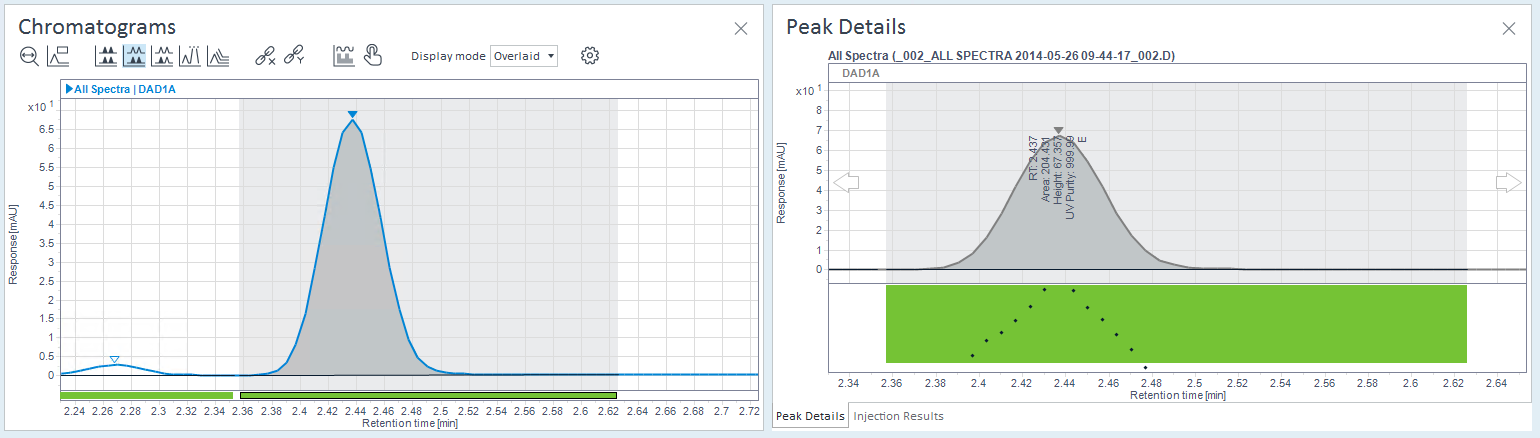The image size is (1540, 438).
Task: Select the first filled-peaks display icon
Action: (x=106, y=56)
